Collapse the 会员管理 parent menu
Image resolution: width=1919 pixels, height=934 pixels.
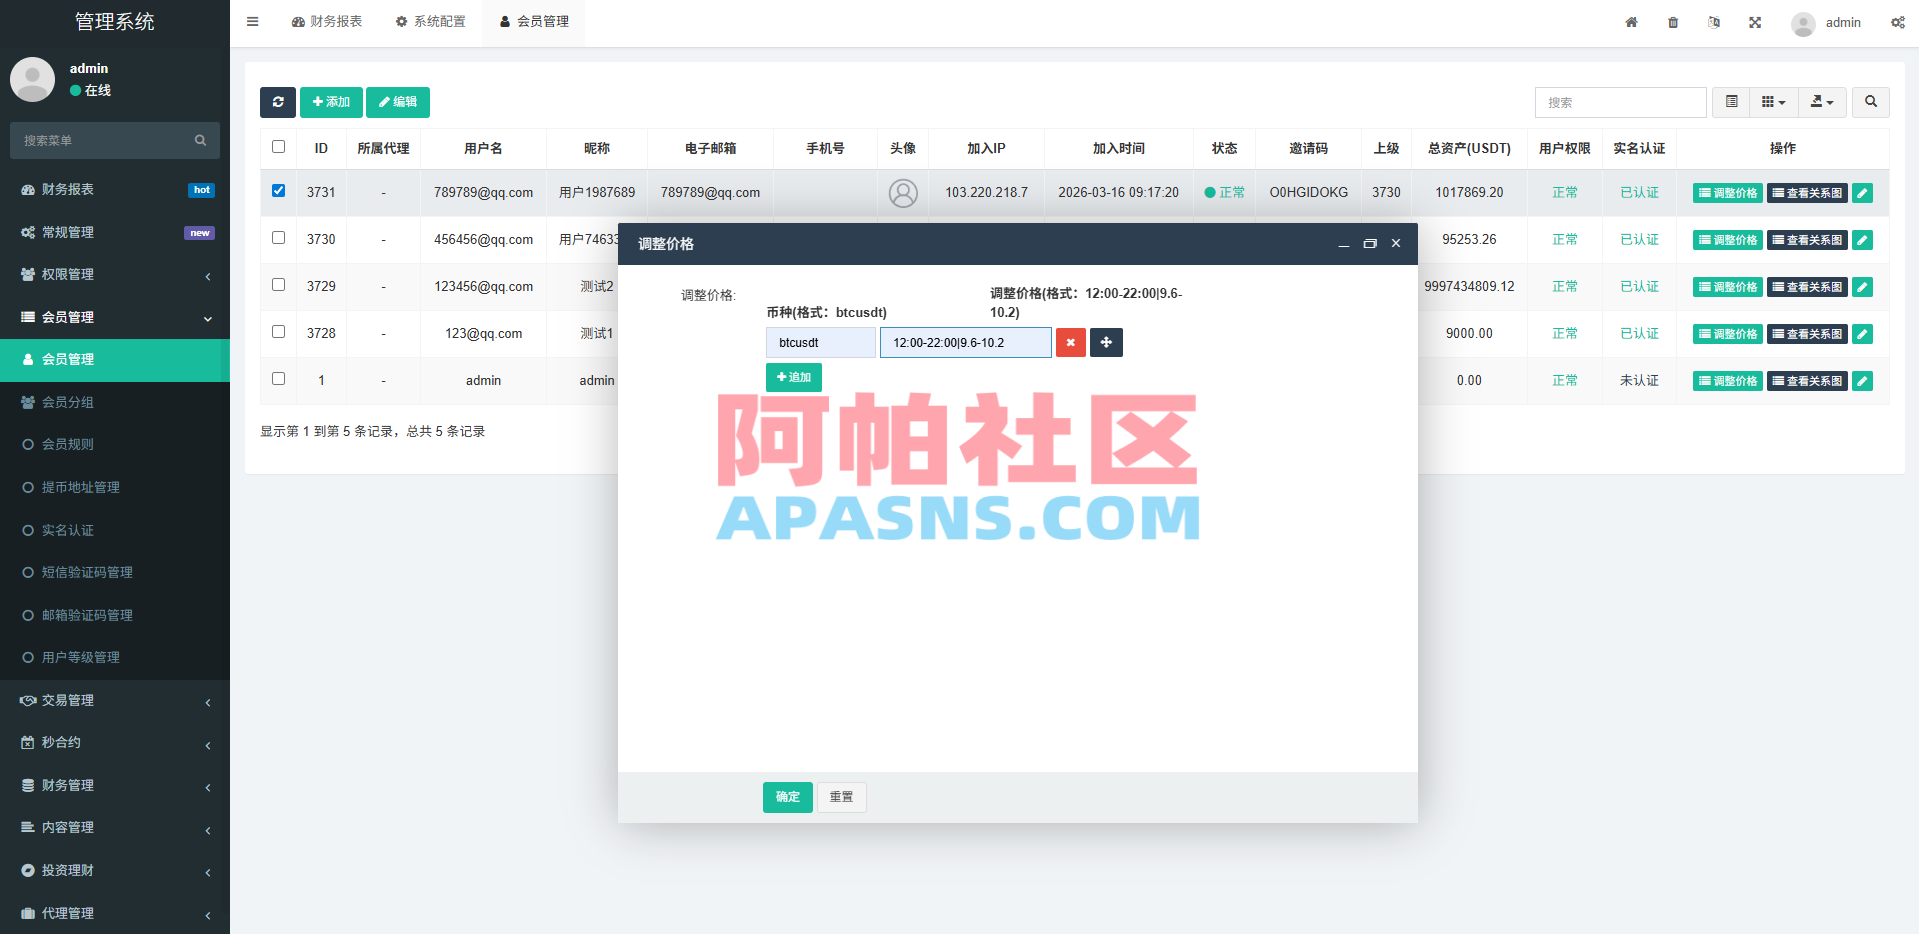pyautogui.click(x=115, y=318)
